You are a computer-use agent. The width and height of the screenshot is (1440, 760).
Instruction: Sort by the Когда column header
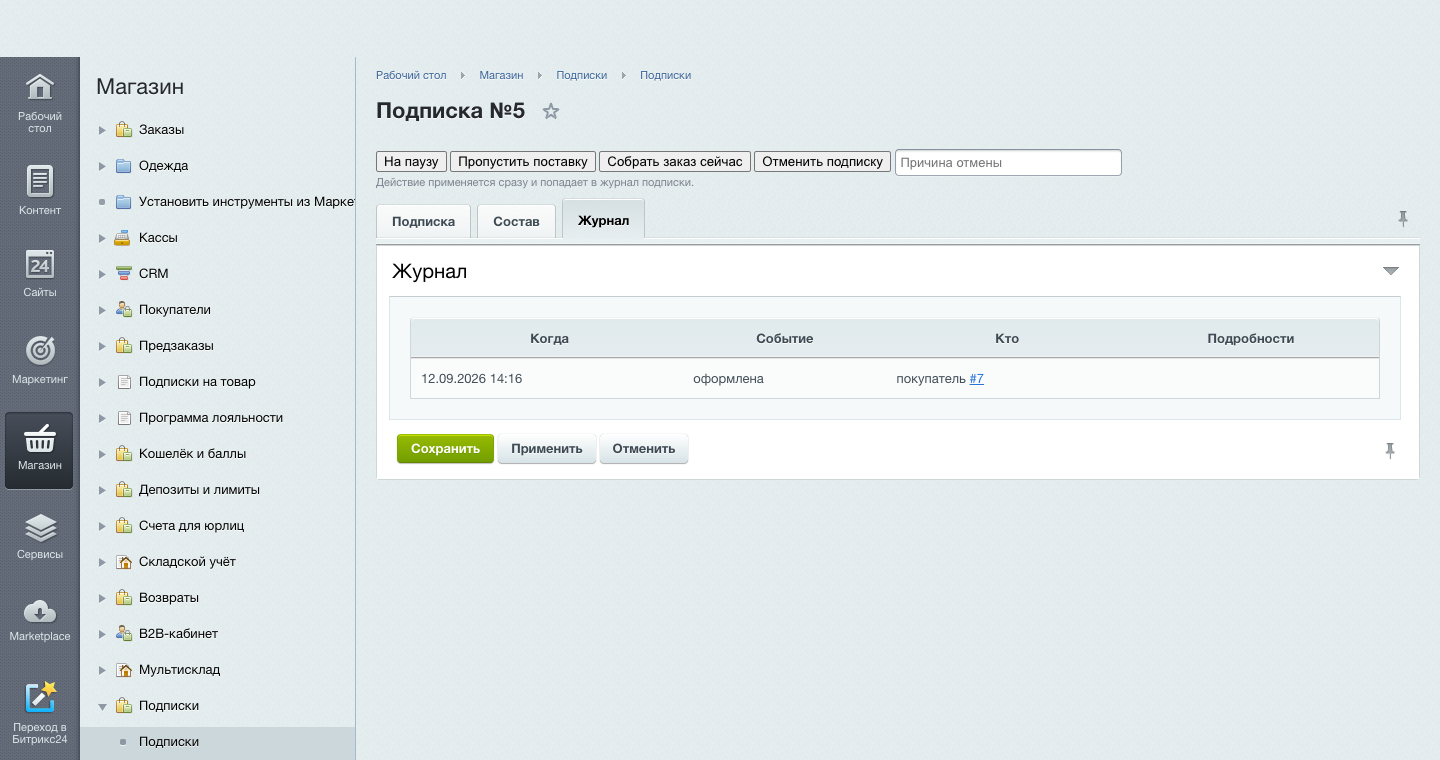[550, 339]
